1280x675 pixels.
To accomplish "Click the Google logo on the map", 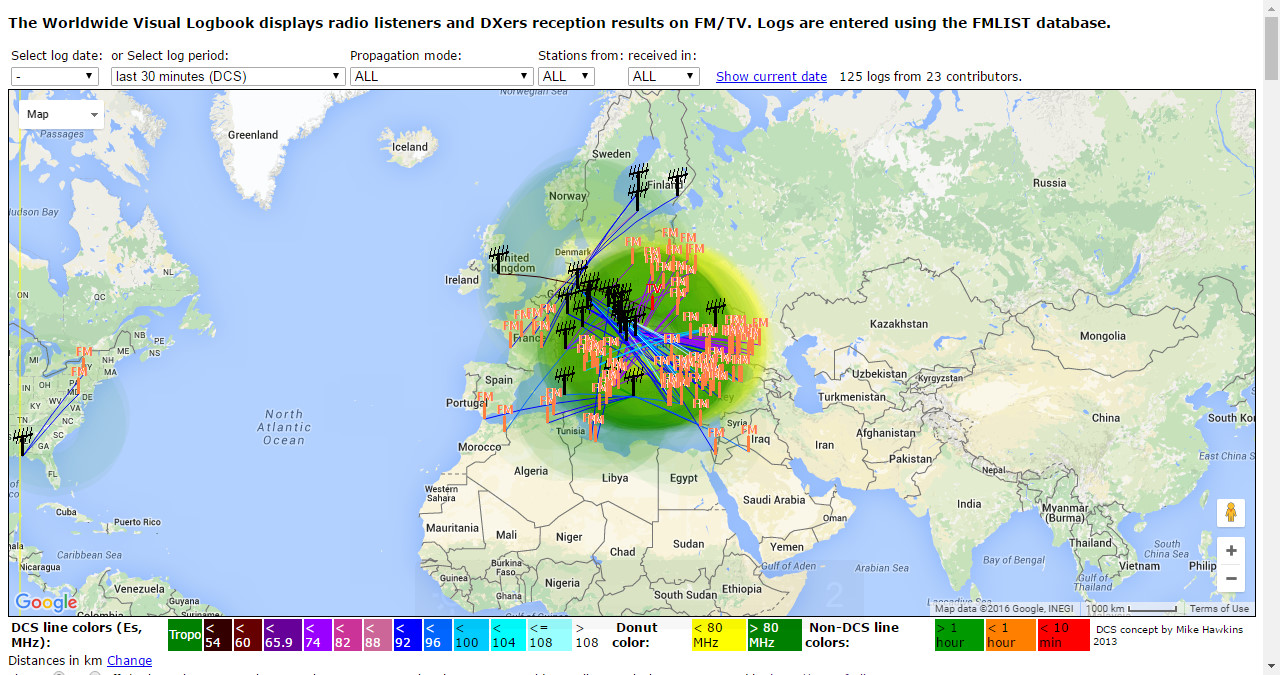I will click(46, 602).
